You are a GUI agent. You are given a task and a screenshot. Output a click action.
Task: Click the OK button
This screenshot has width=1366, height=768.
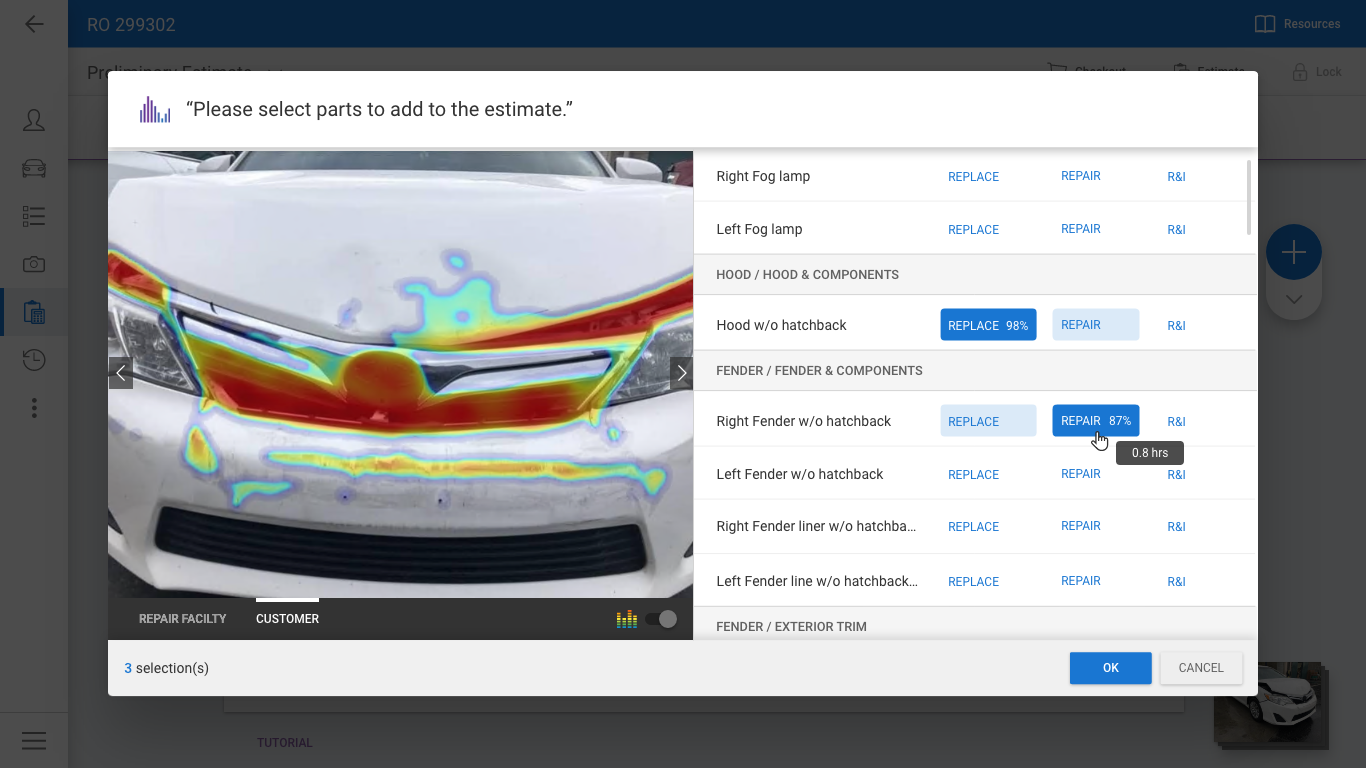[1110, 668]
